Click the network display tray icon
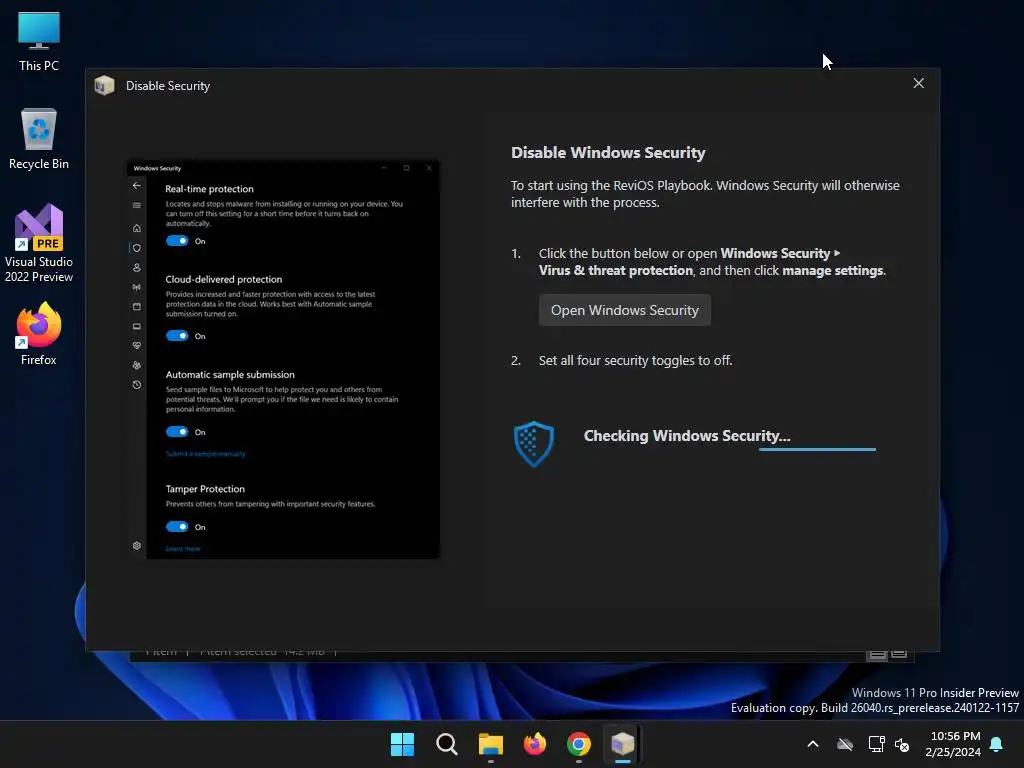 pos(876,744)
